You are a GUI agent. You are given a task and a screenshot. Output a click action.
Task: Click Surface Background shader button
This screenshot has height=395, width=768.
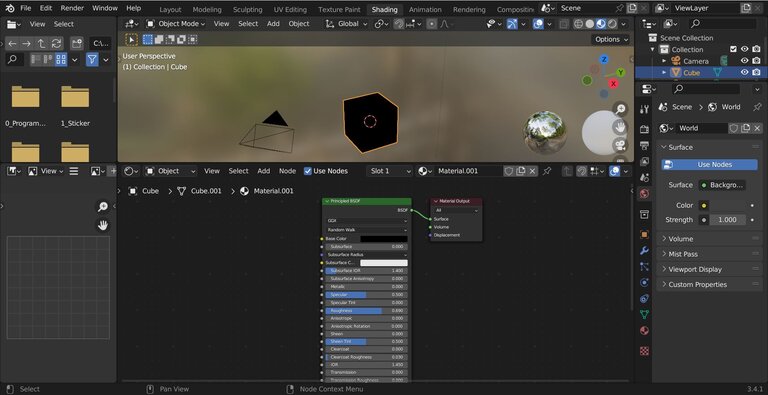point(722,185)
